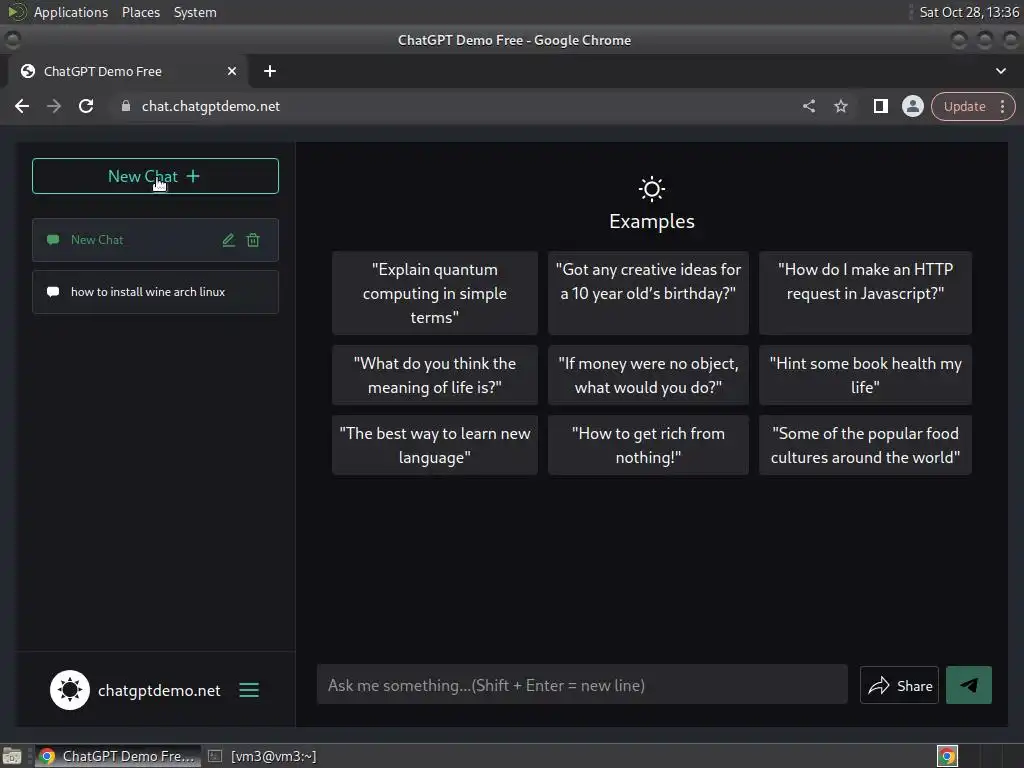Open Chrome three-dot menu

pyautogui.click(x=1002, y=106)
